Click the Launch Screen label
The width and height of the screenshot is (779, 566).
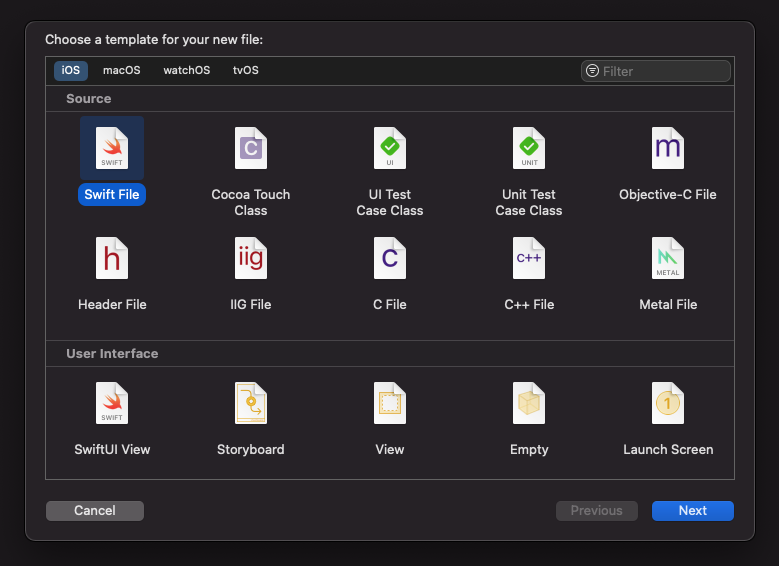668,449
